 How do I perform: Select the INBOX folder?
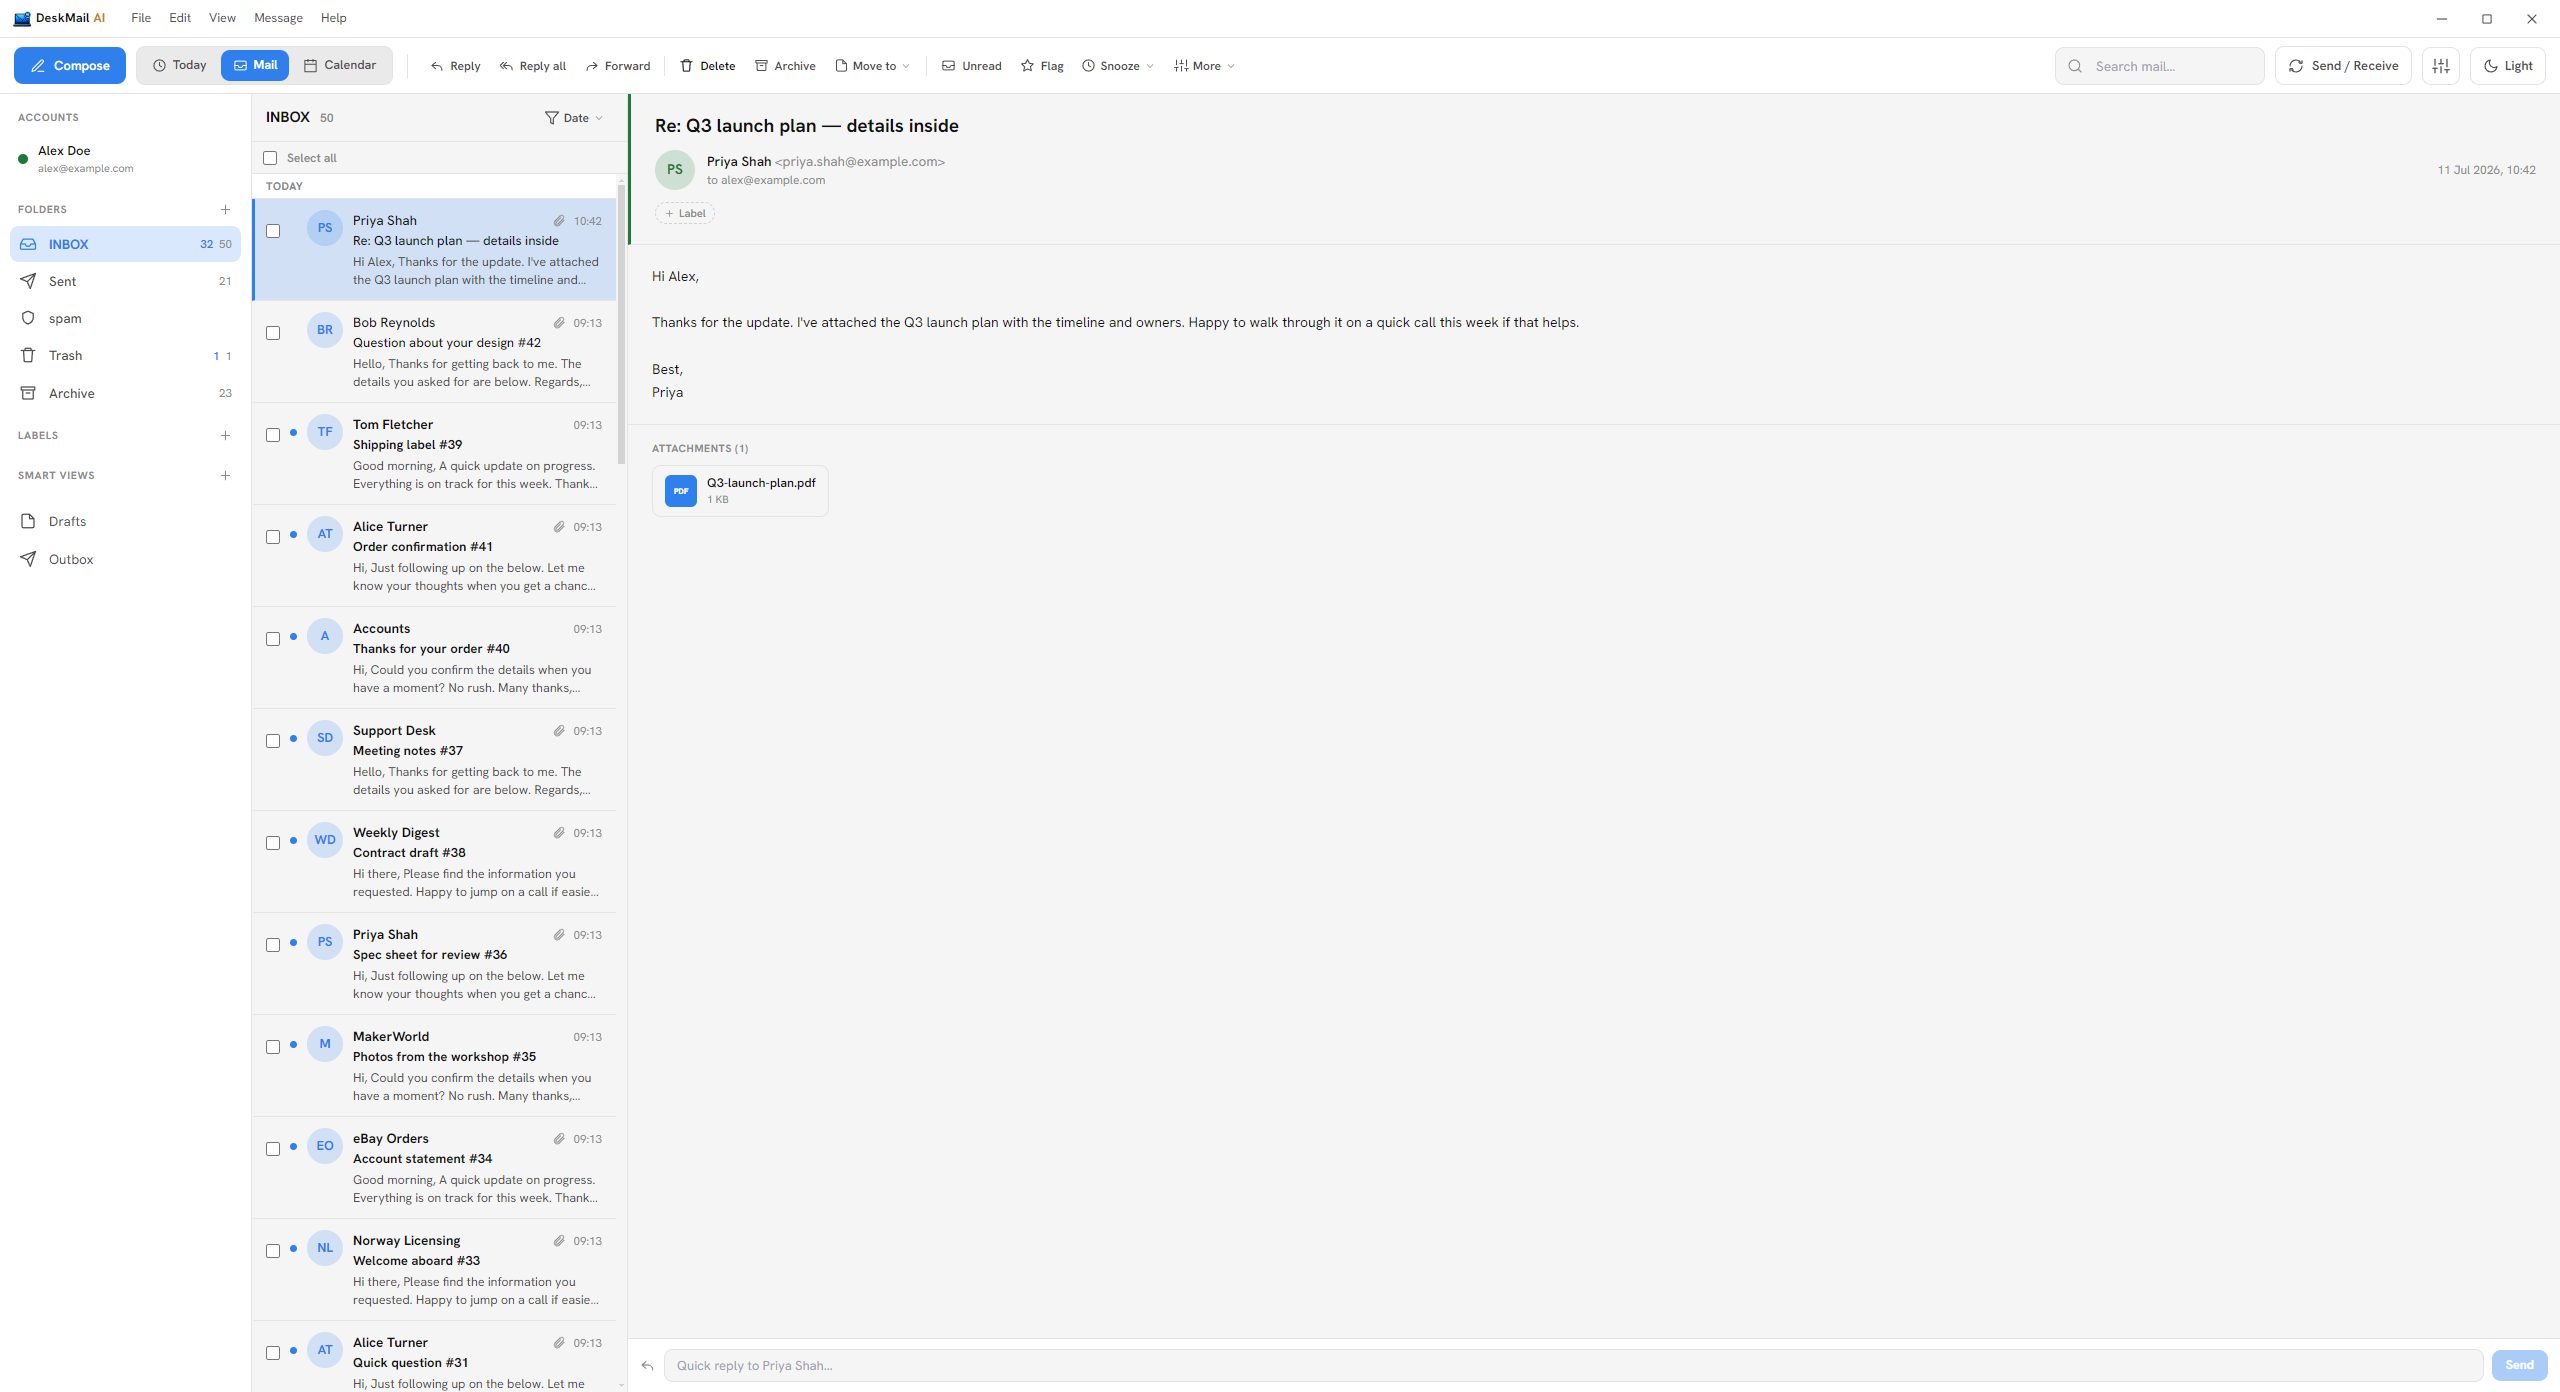click(x=125, y=244)
